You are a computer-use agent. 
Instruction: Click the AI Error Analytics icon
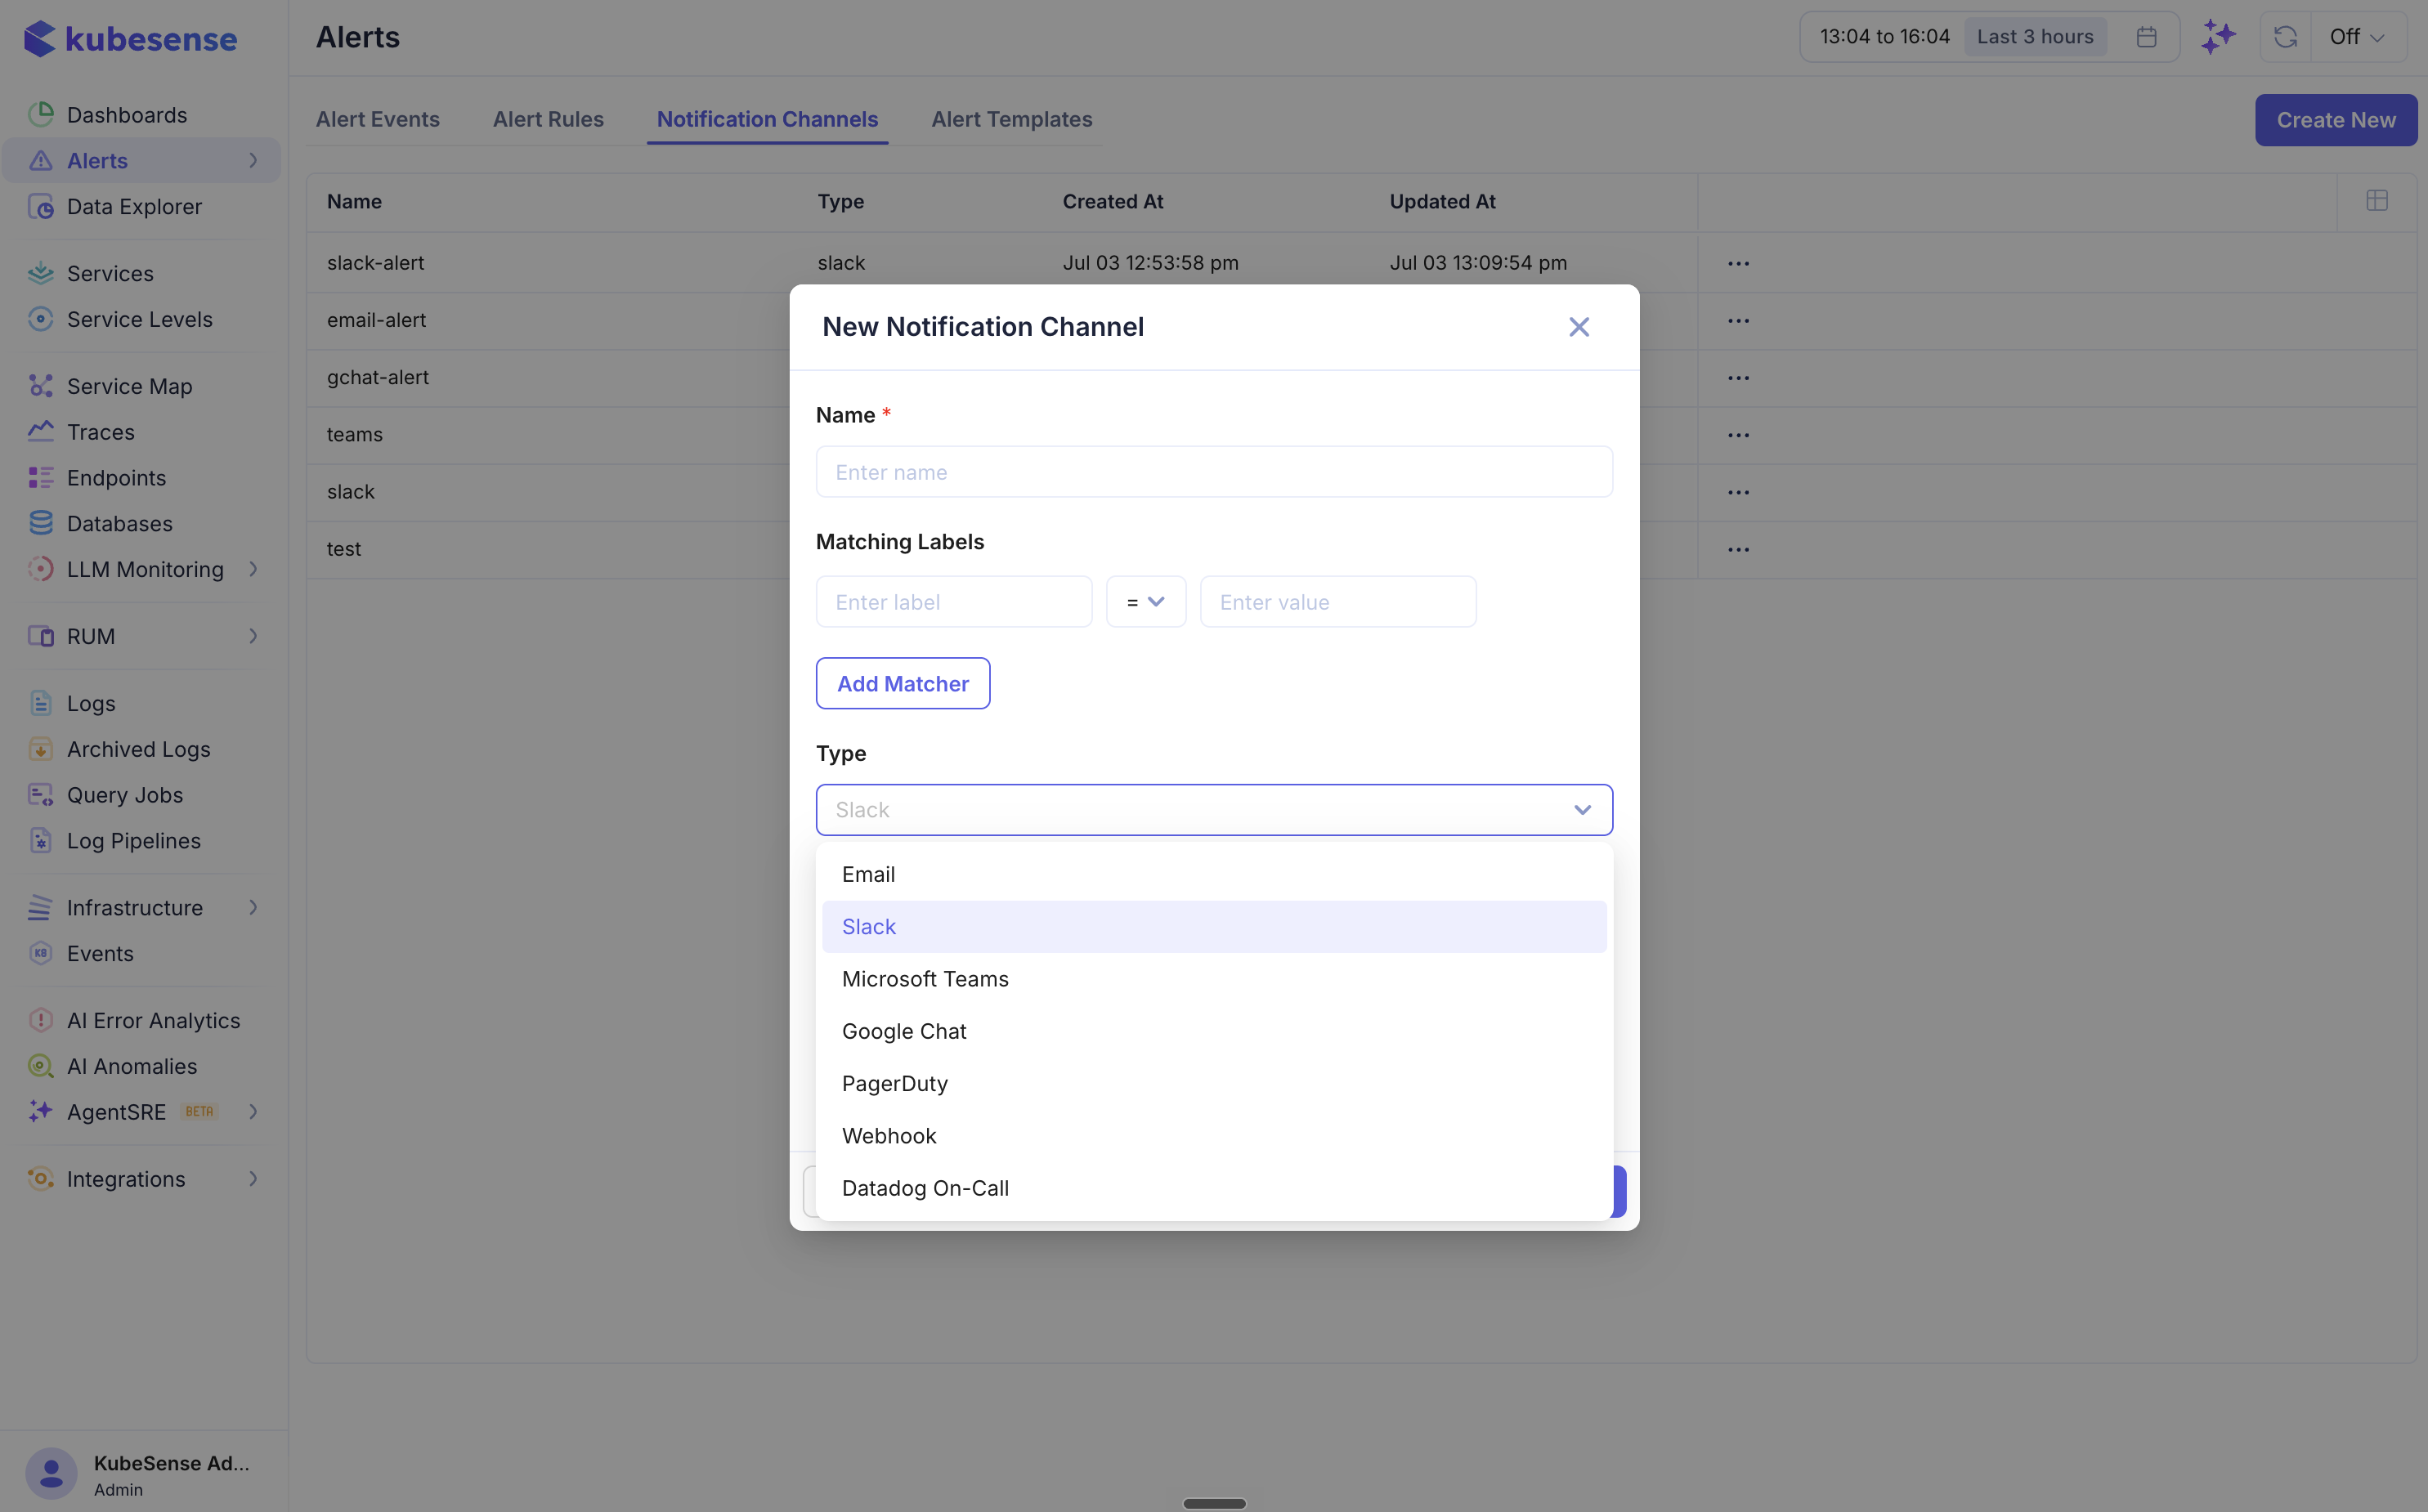point(41,1020)
